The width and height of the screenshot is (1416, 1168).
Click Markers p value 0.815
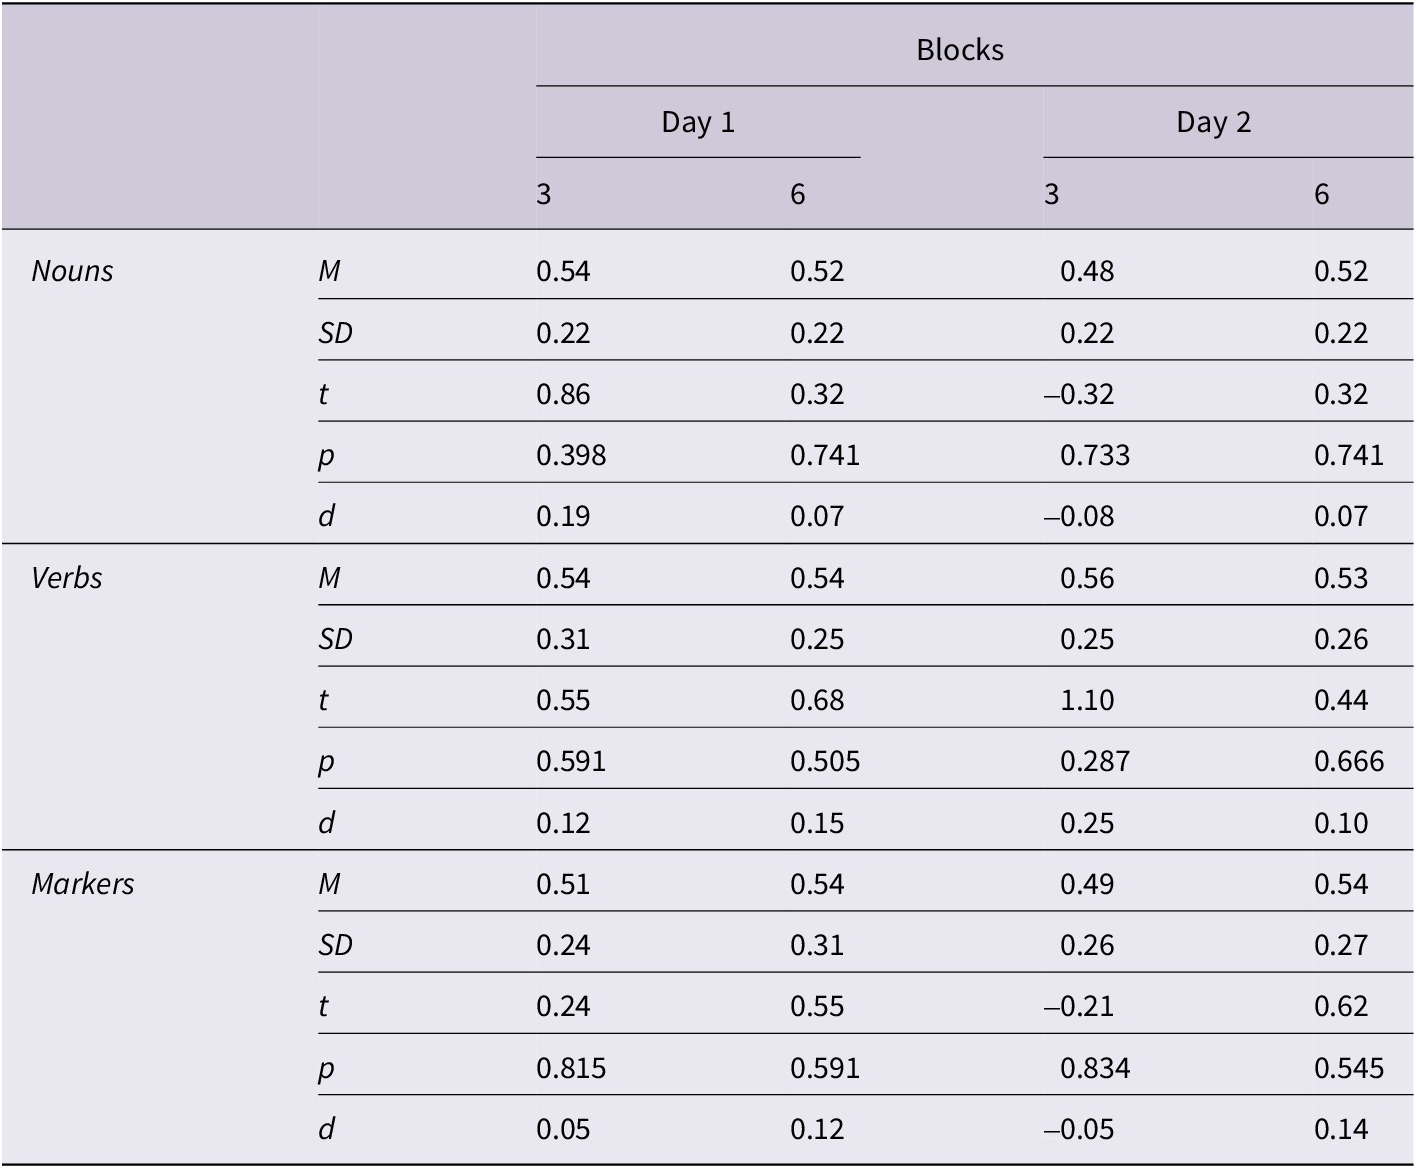click(571, 1068)
